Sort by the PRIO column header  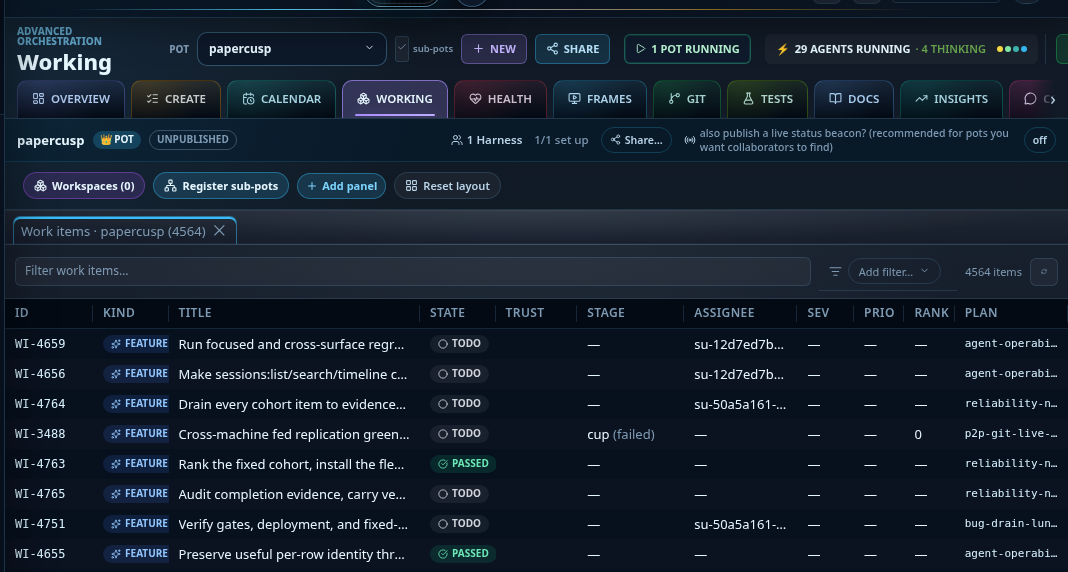[879, 313]
